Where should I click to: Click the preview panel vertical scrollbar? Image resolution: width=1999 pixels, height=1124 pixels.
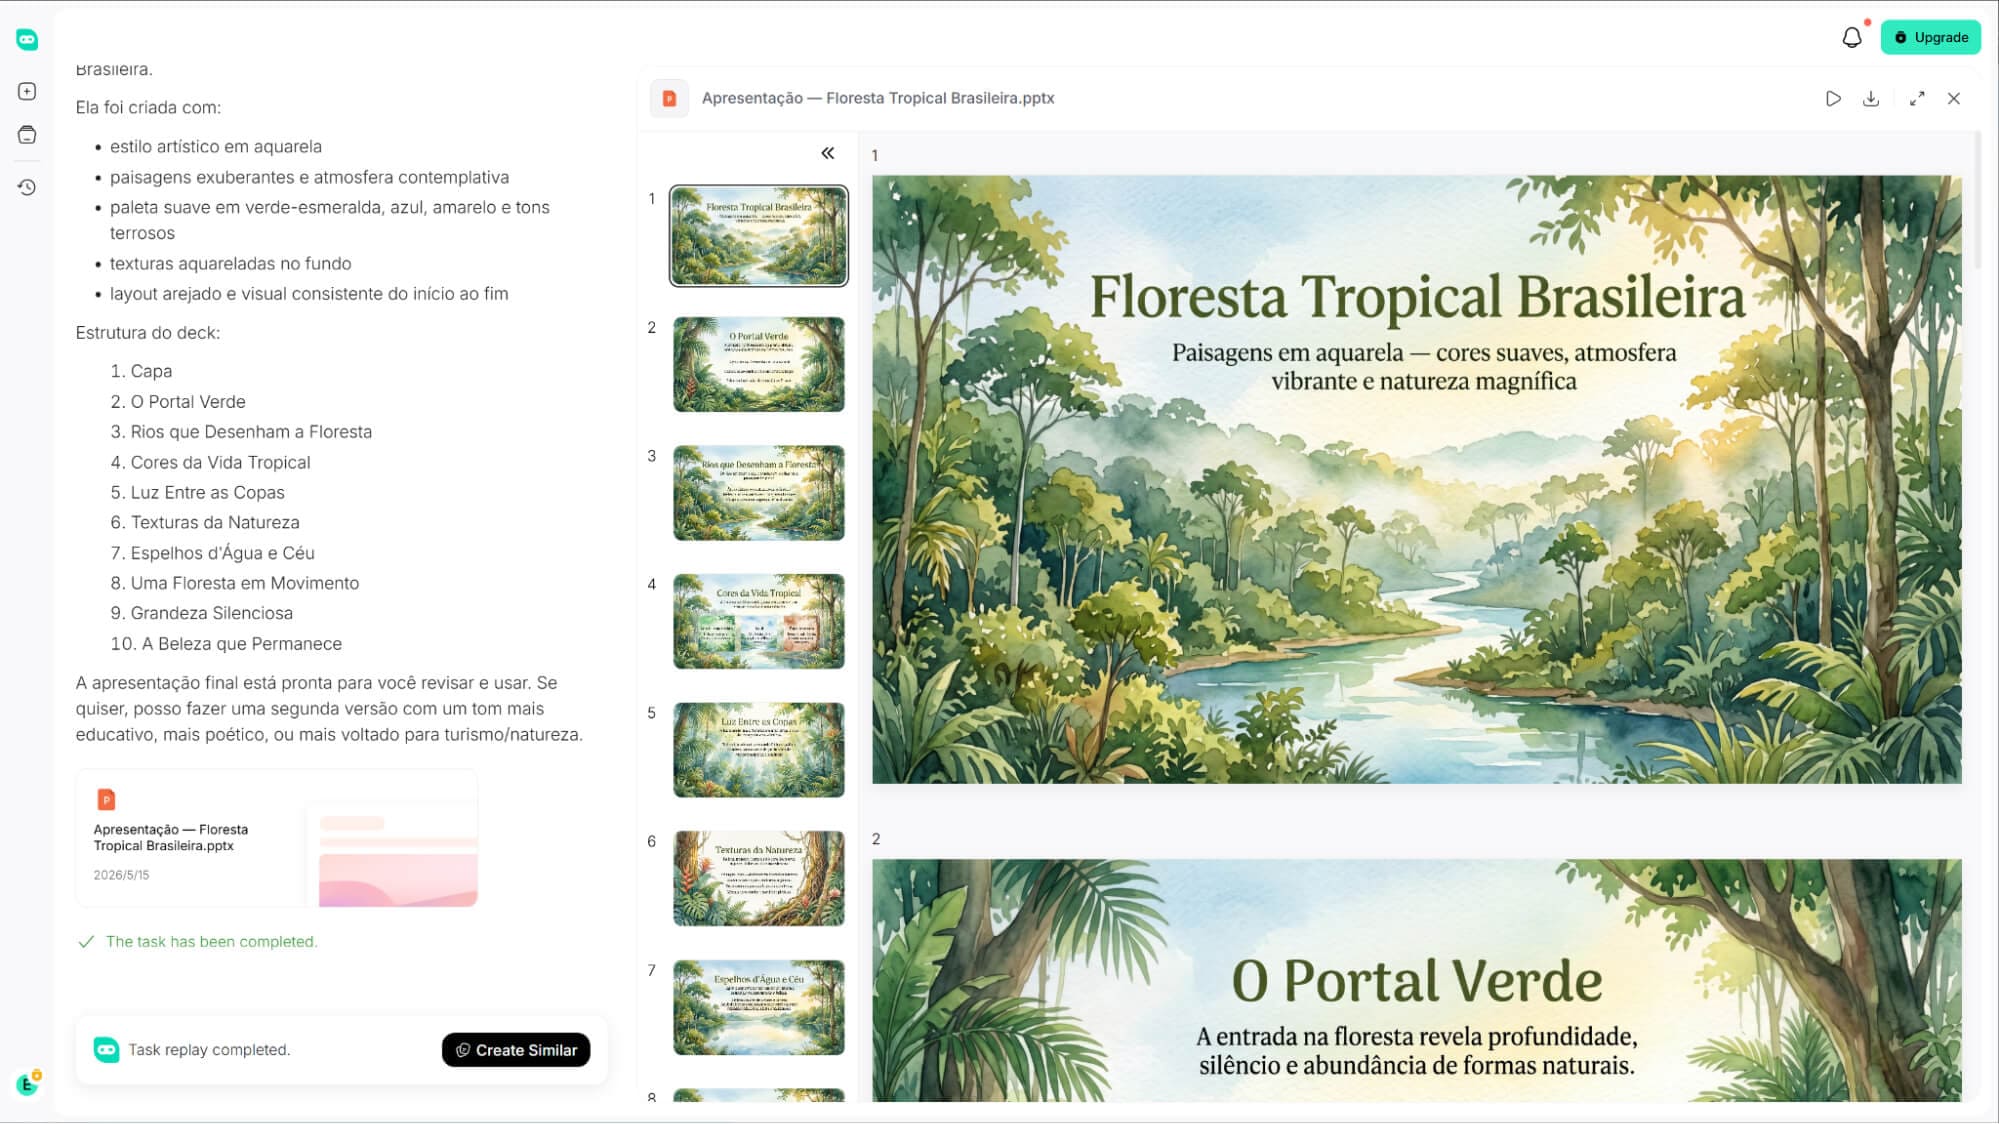point(1977,200)
